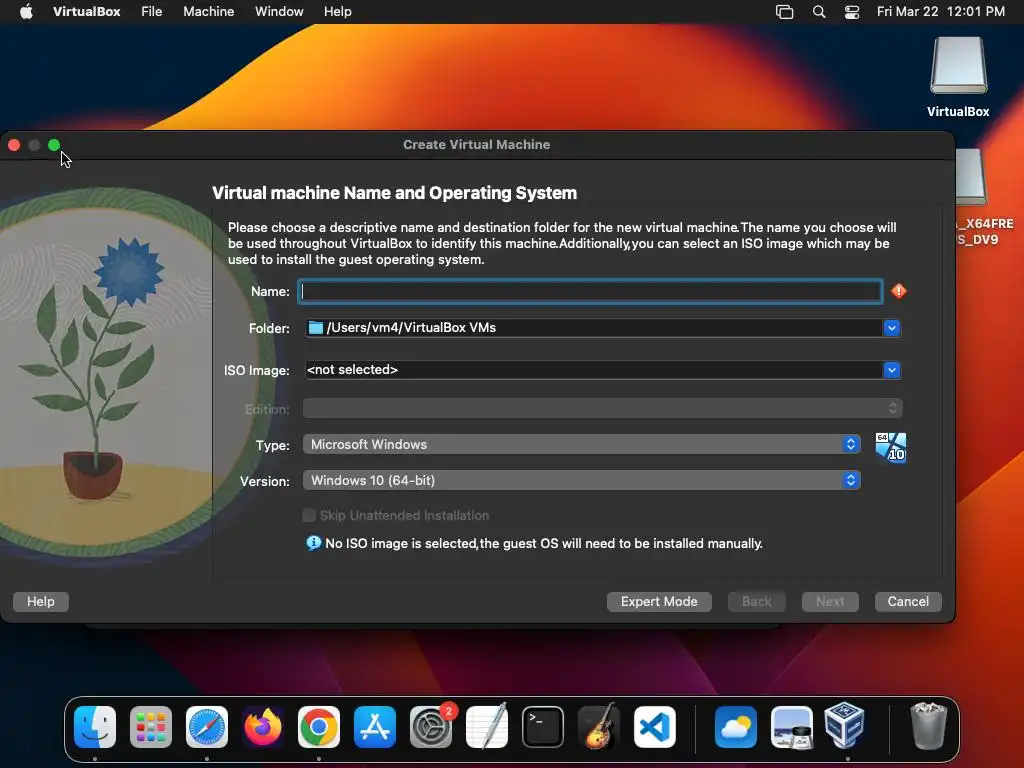The width and height of the screenshot is (1024, 768).
Task: Open Weather app from the dock
Action: [x=736, y=727]
